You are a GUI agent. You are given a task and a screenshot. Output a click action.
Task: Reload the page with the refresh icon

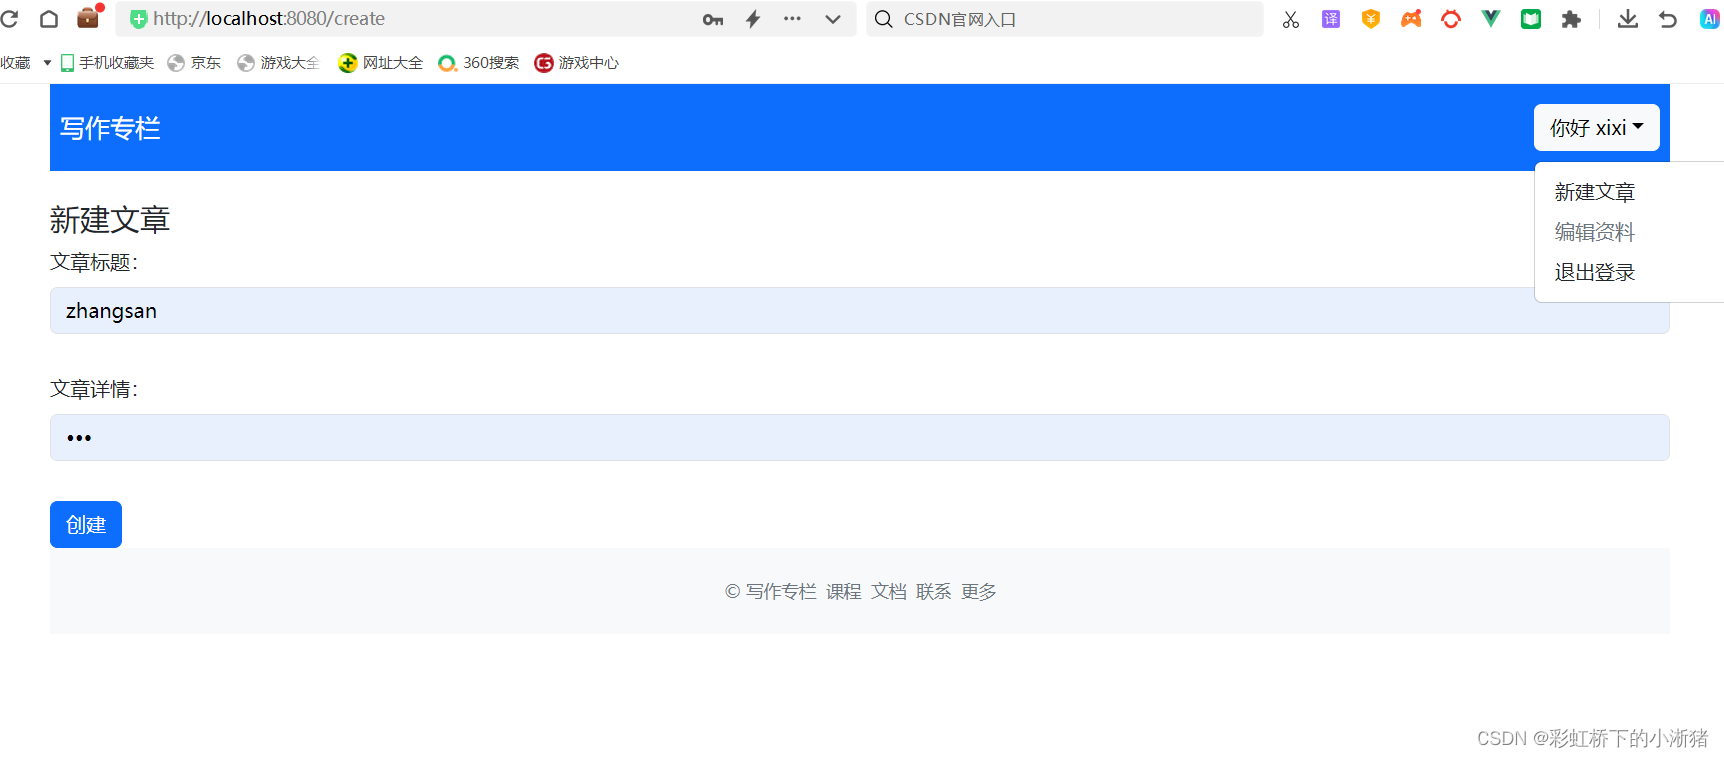(x=9, y=19)
